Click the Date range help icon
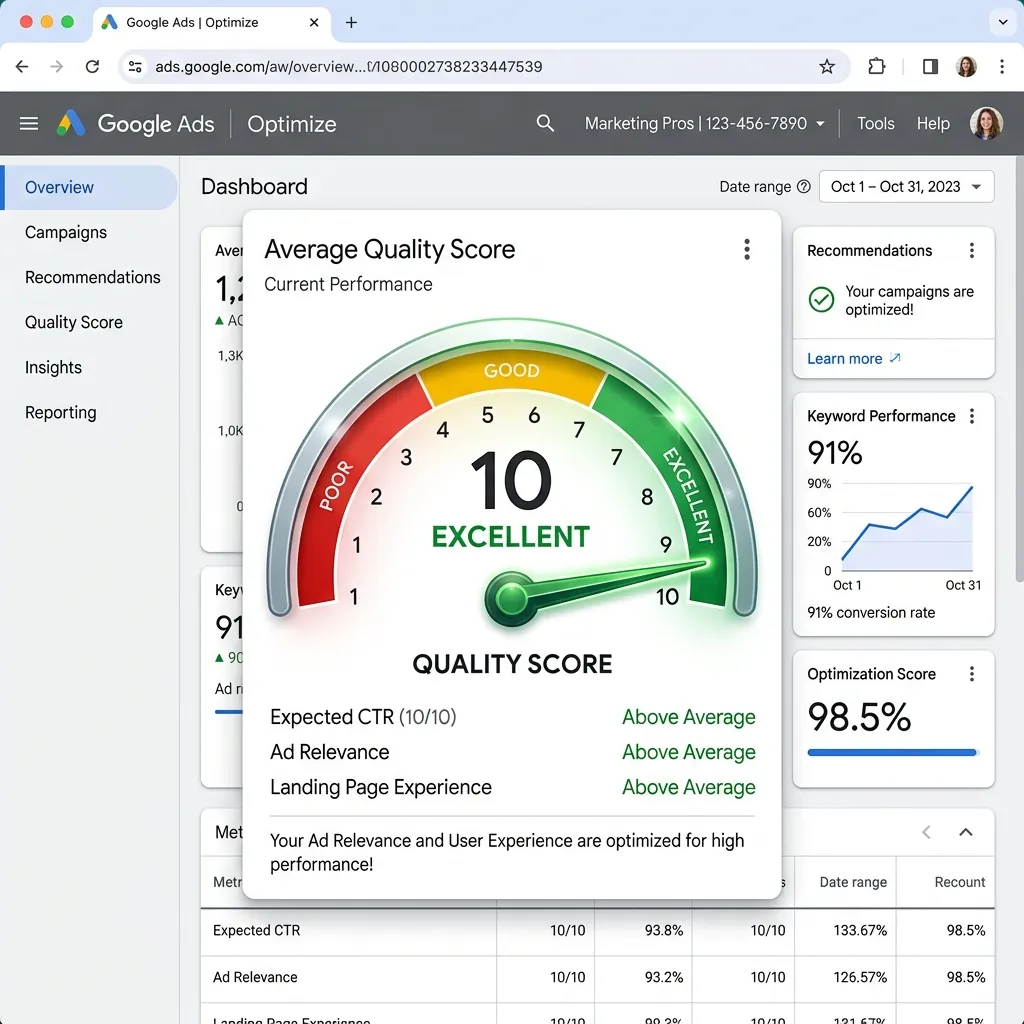The height and width of the screenshot is (1024, 1024). (804, 187)
